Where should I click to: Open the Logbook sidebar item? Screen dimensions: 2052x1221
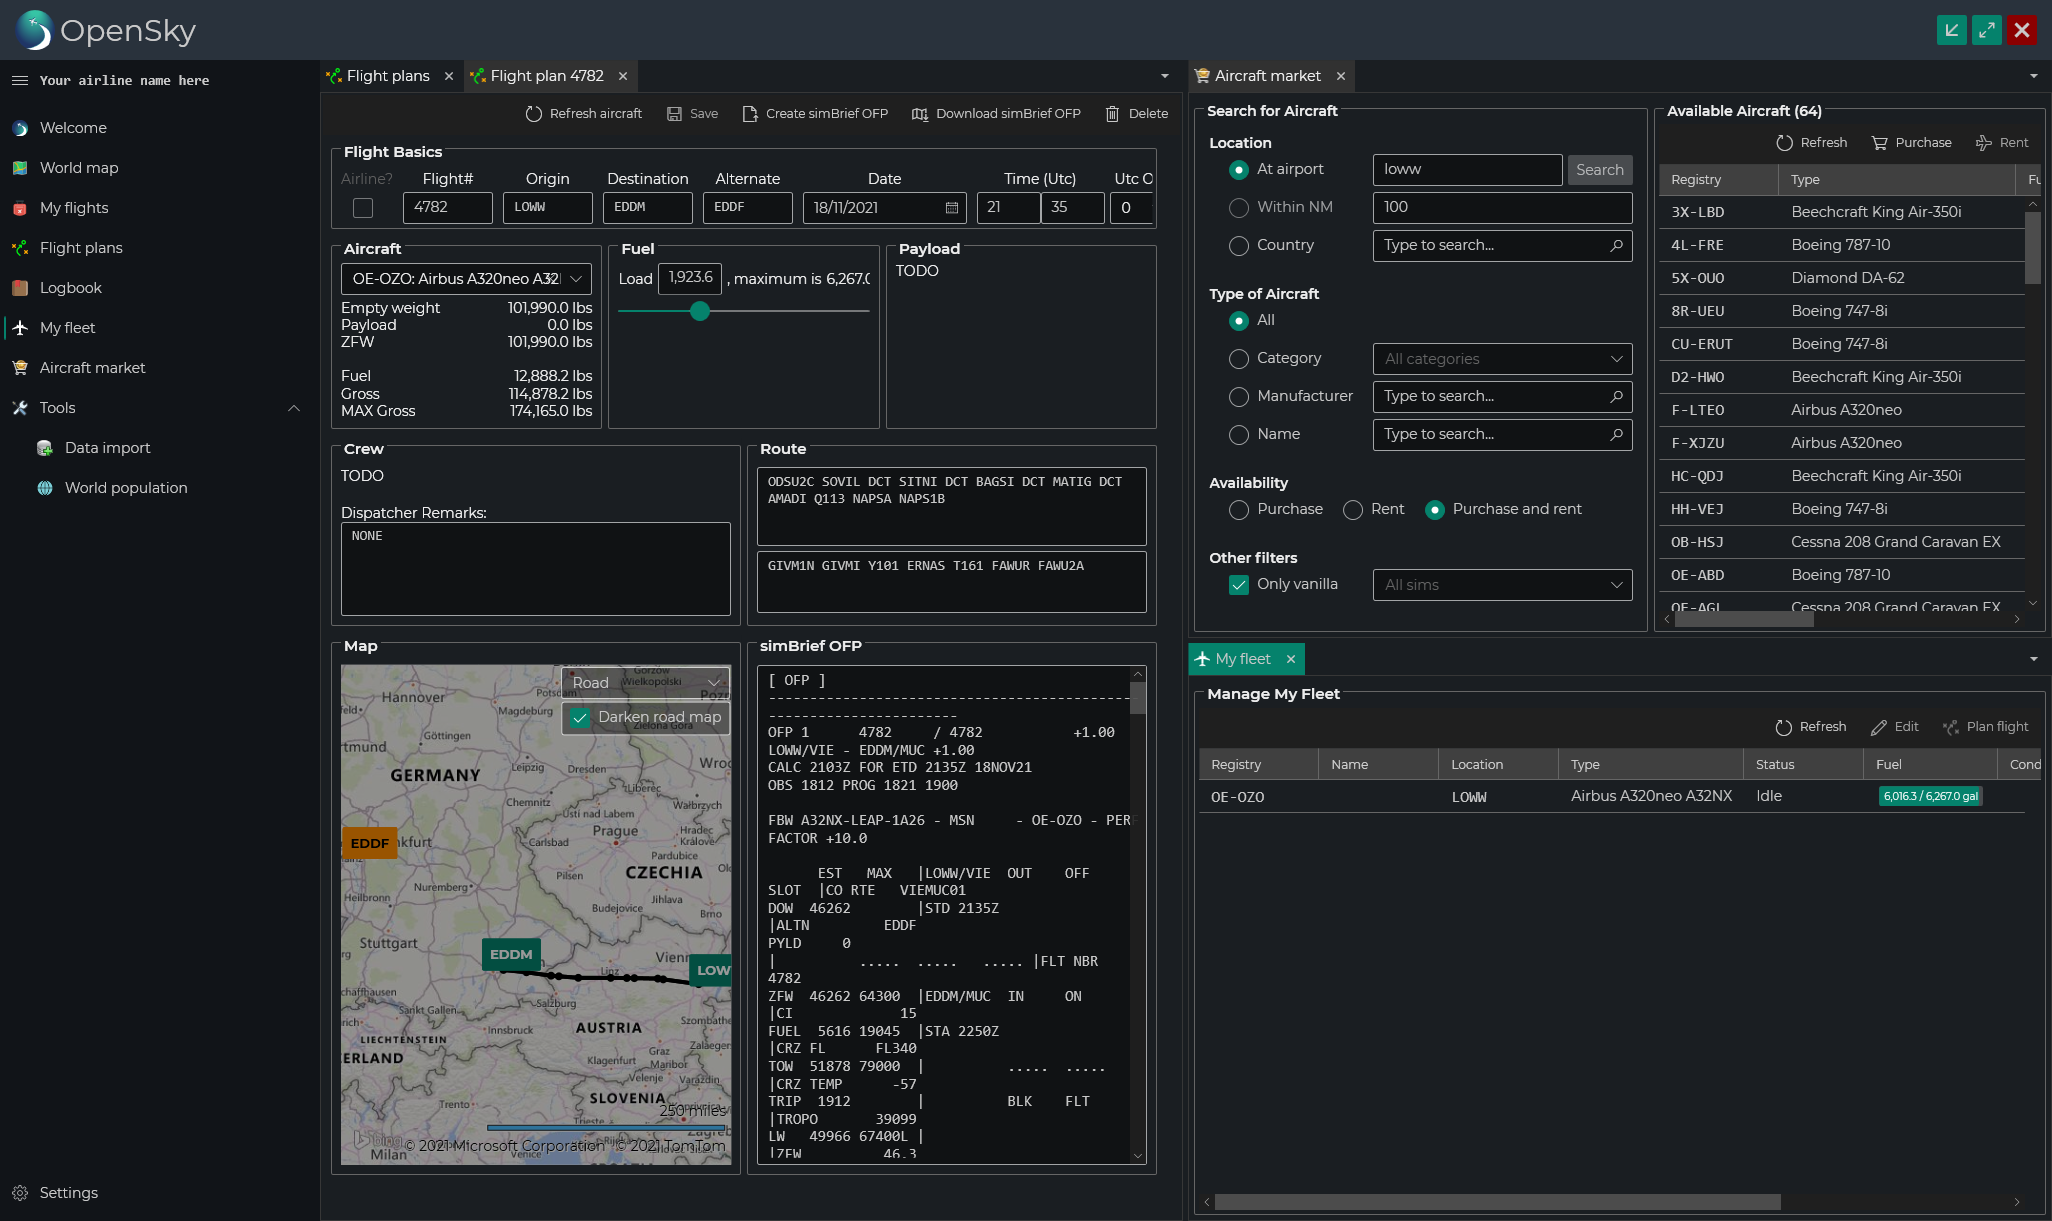pos(70,288)
